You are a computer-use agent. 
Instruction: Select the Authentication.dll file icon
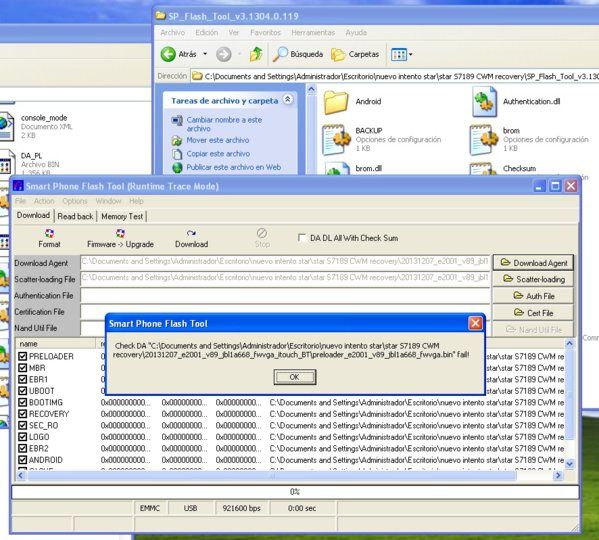[x=484, y=102]
